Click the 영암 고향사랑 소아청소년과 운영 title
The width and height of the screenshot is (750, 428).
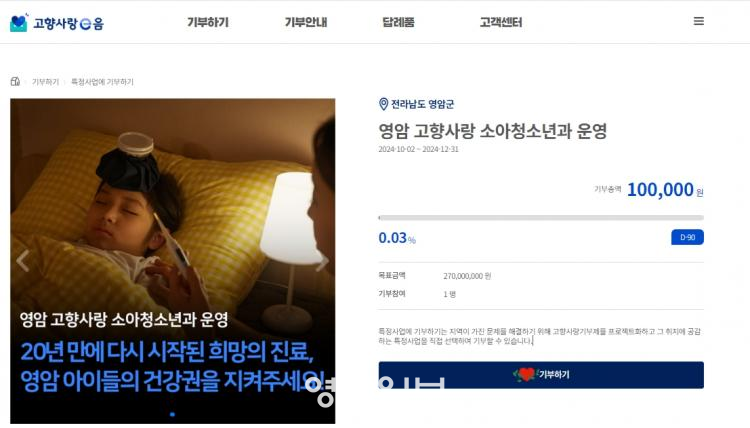493,131
